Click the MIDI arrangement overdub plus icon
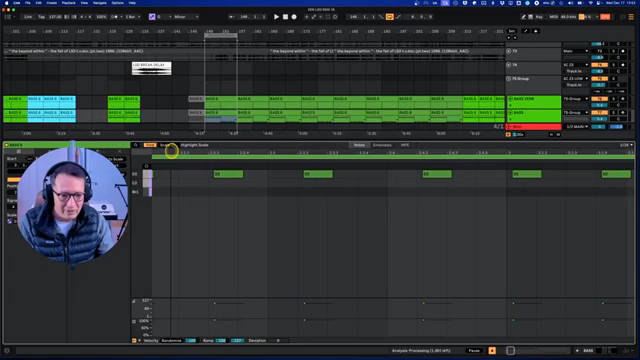 click(306, 17)
